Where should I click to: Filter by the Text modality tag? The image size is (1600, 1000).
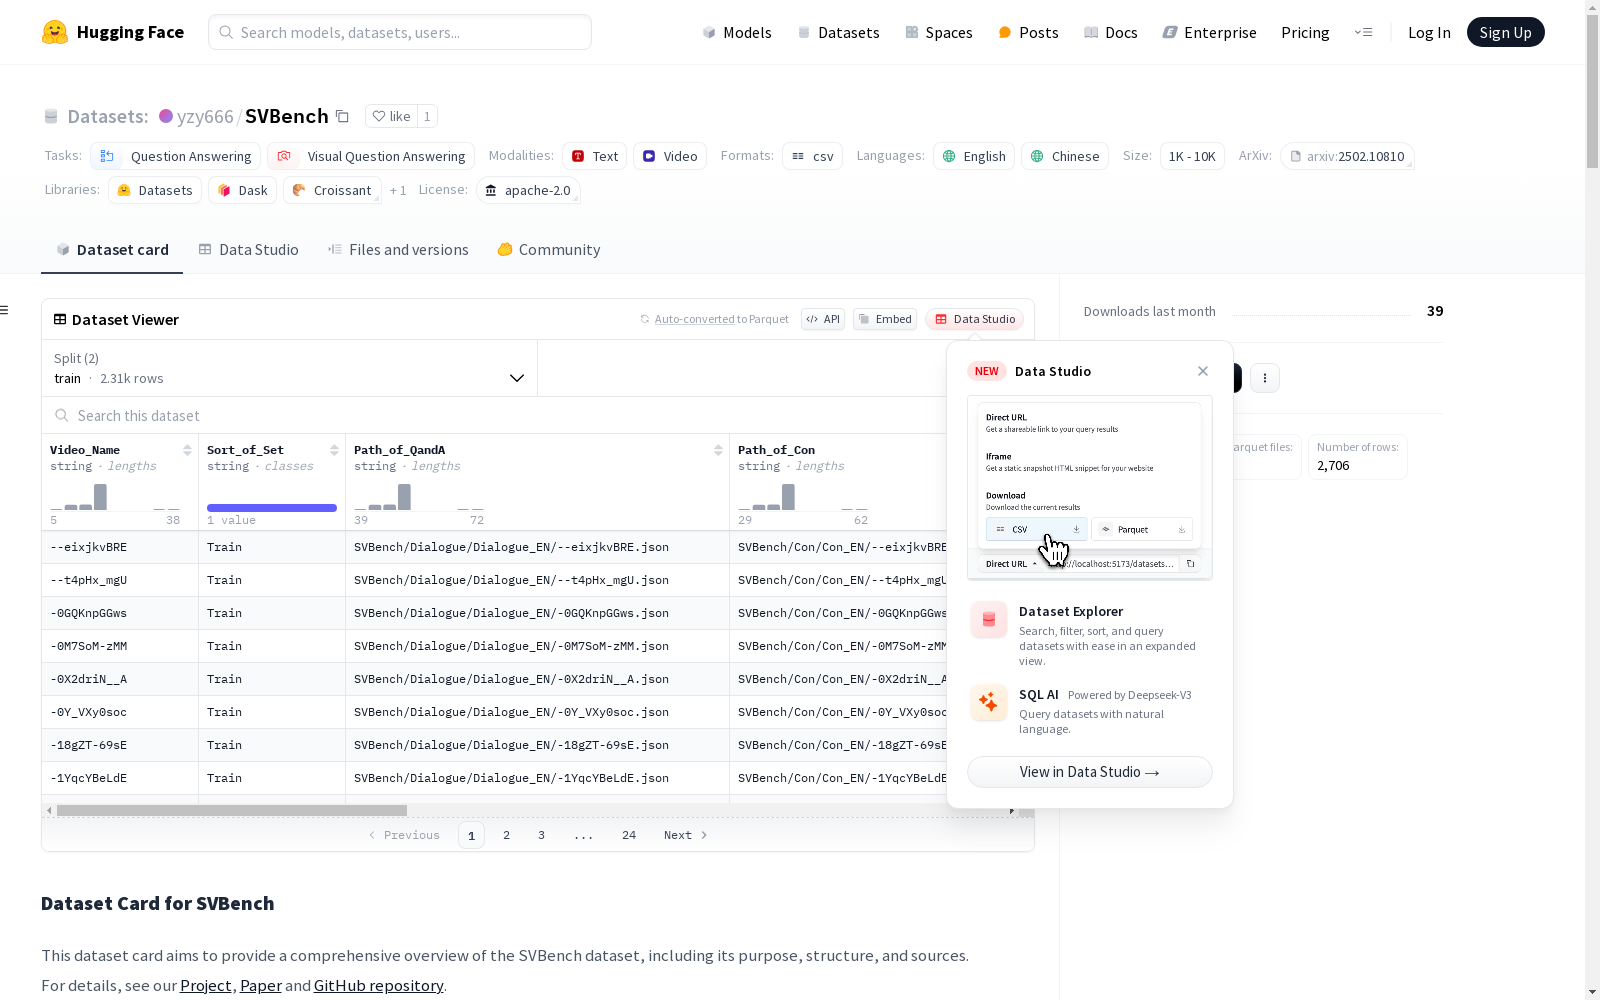[x=595, y=156]
